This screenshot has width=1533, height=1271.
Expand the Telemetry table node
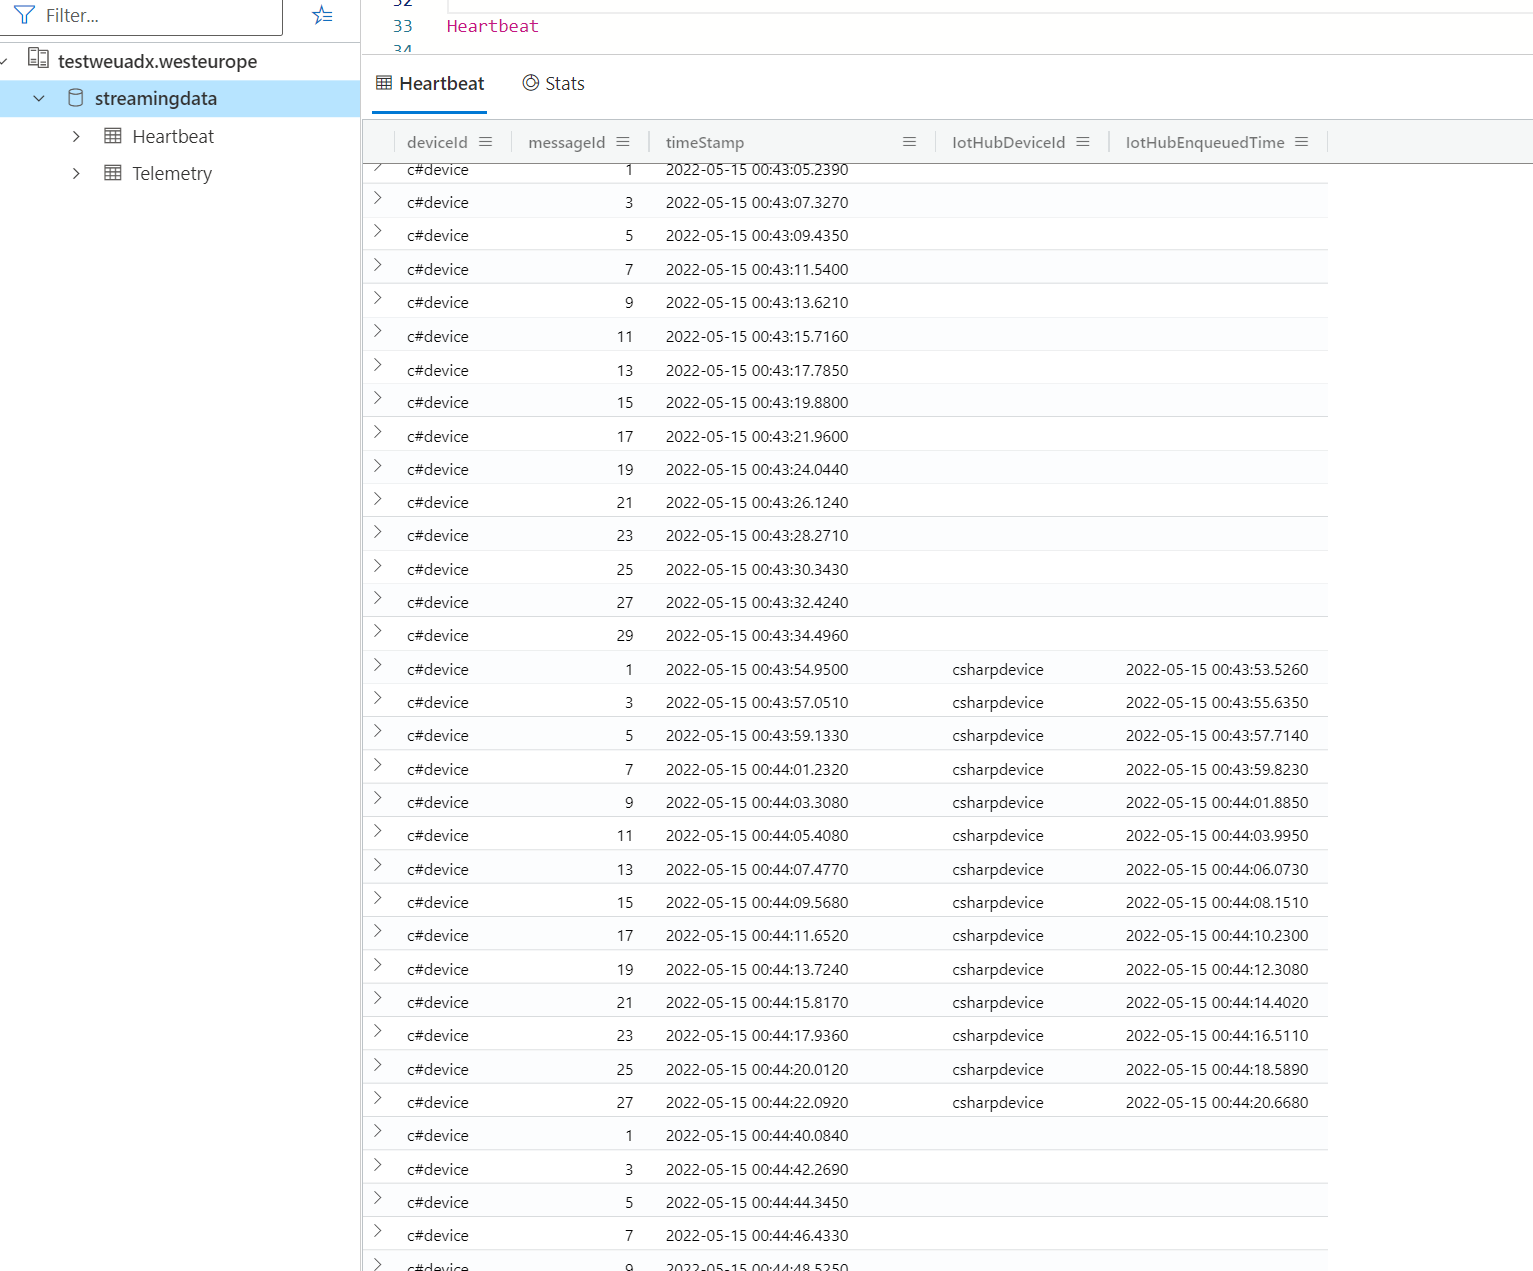point(76,173)
